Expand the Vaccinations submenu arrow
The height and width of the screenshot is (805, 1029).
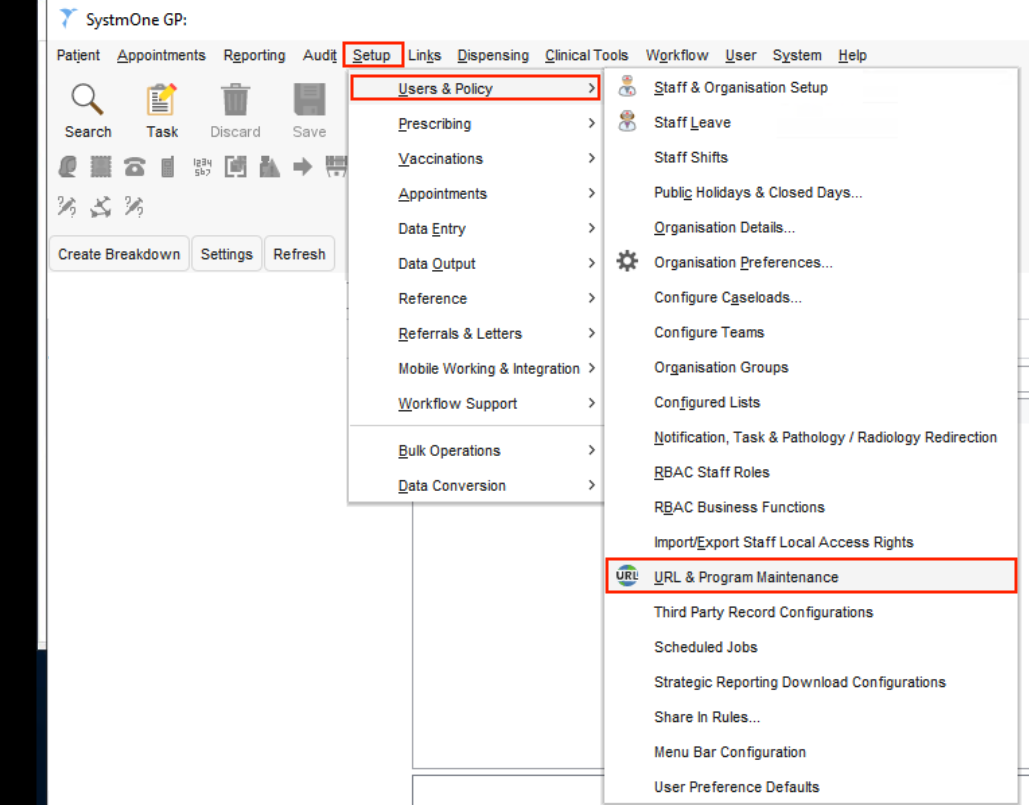591,158
